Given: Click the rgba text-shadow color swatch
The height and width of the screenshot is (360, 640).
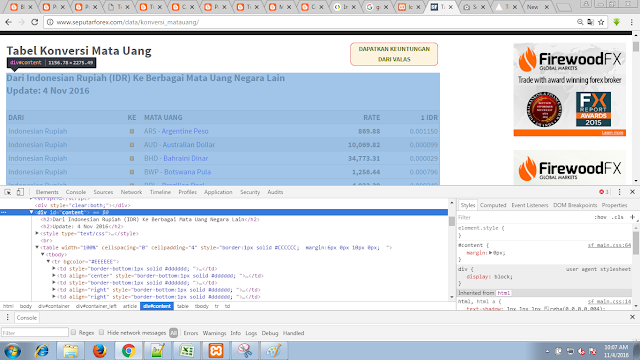Looking at the screenshot, I should click(547, 308).
